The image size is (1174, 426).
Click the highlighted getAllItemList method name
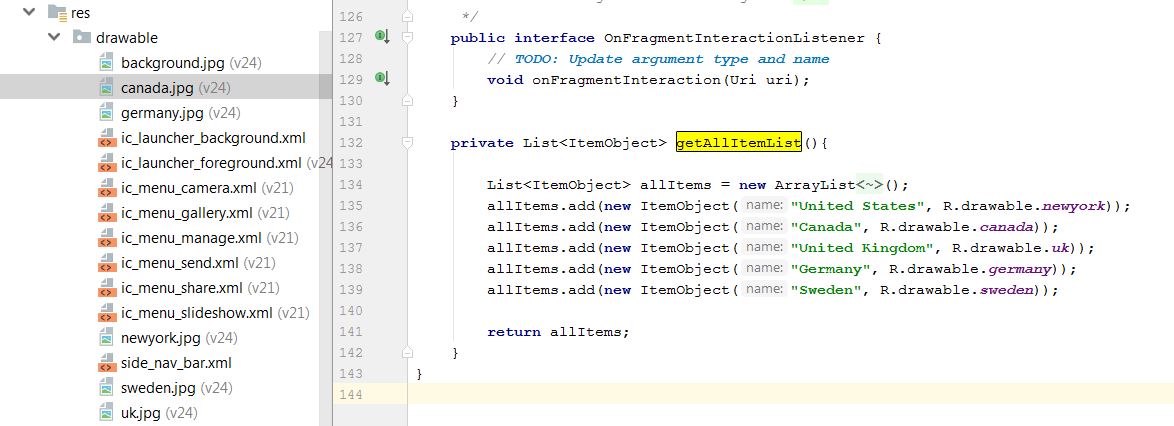[x=738, y=142]
